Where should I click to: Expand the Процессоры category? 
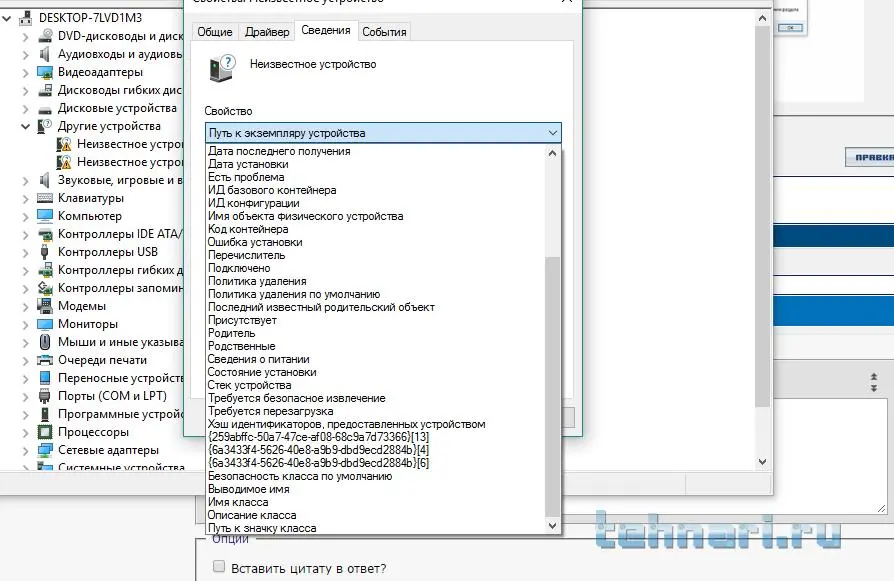click(x=25, y=432)
